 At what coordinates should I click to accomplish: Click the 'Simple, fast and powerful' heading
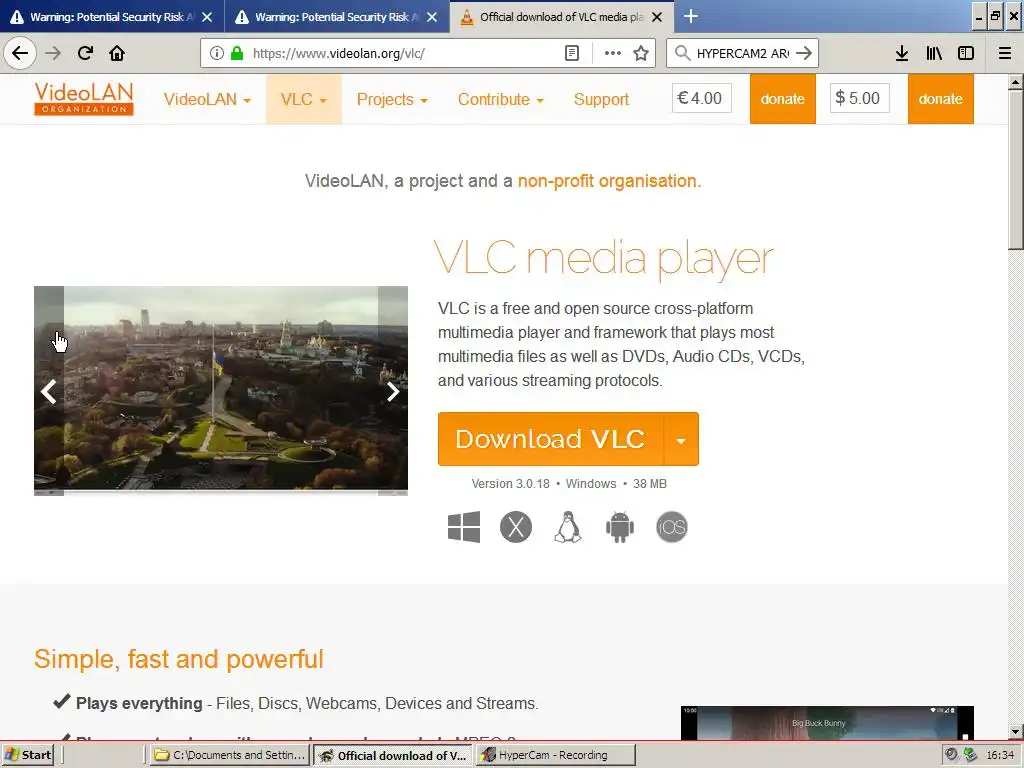point(179,659)
